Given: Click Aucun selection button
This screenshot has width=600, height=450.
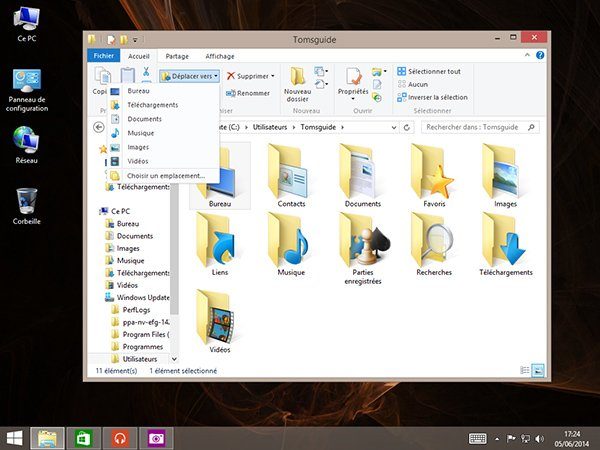Looking at the screenshot, I should (x=413, y=84).
